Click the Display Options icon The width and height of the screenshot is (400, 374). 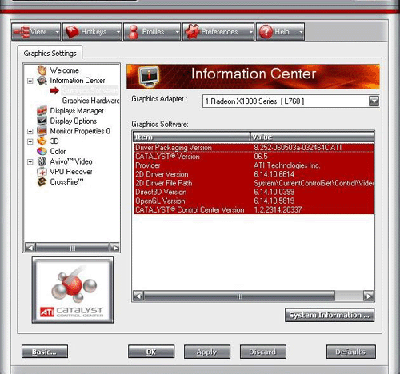[x=42, y=121]
